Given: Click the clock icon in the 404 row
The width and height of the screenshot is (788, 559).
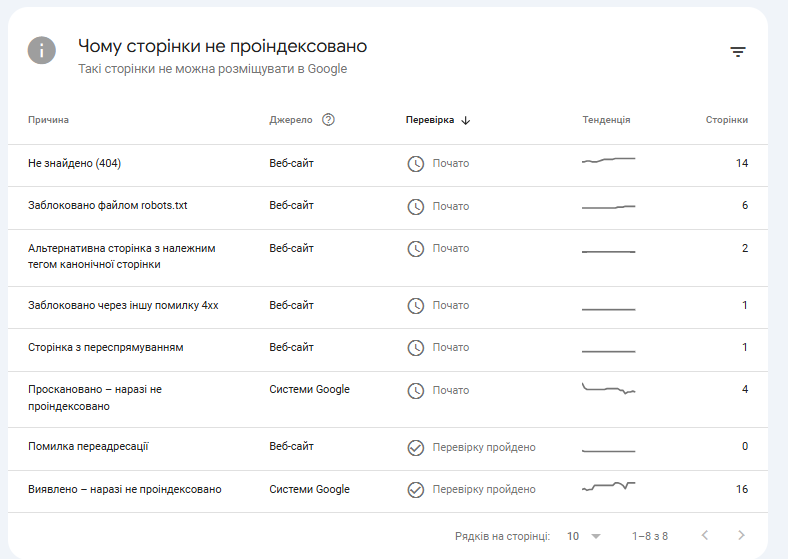Looking at the screenshot, I should (416, 164).
